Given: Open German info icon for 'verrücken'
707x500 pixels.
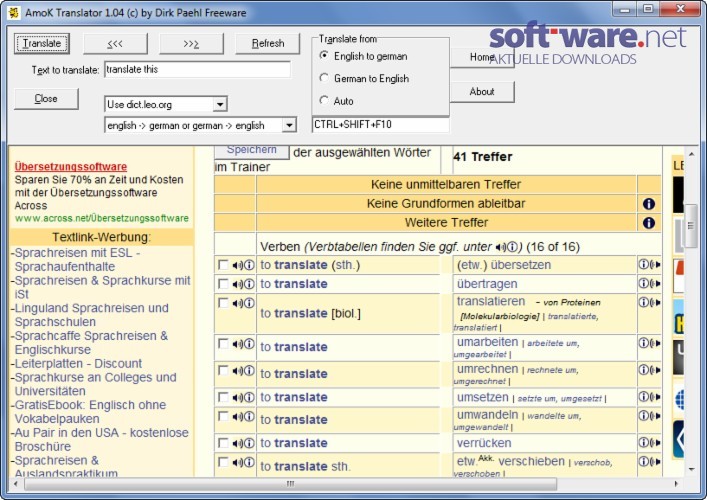Looking at the screenshot, I should 643,443.
